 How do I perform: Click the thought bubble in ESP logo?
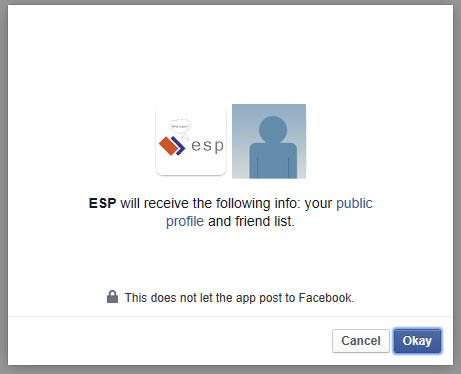point(180,126)
